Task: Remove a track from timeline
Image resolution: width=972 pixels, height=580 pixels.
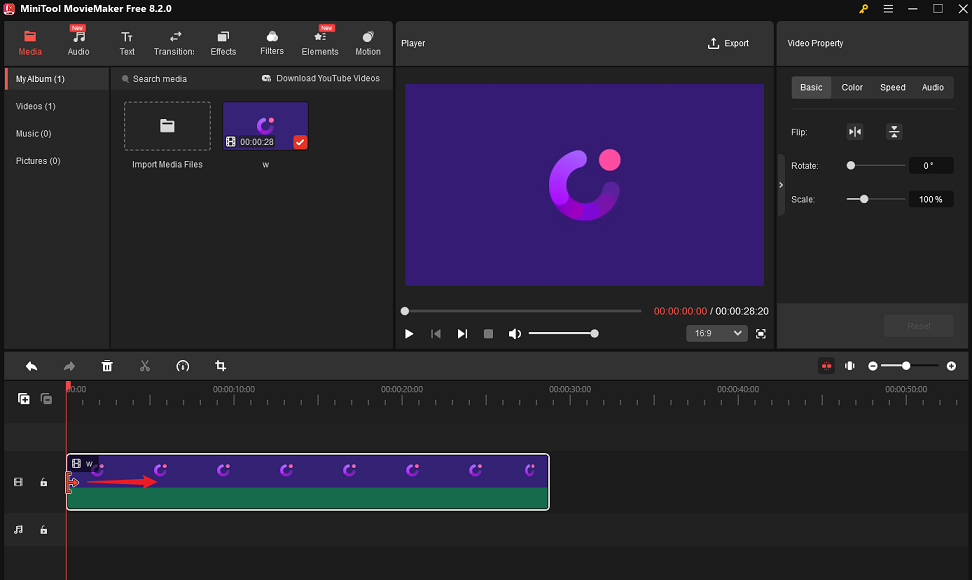Action: (x=46, y=398)
